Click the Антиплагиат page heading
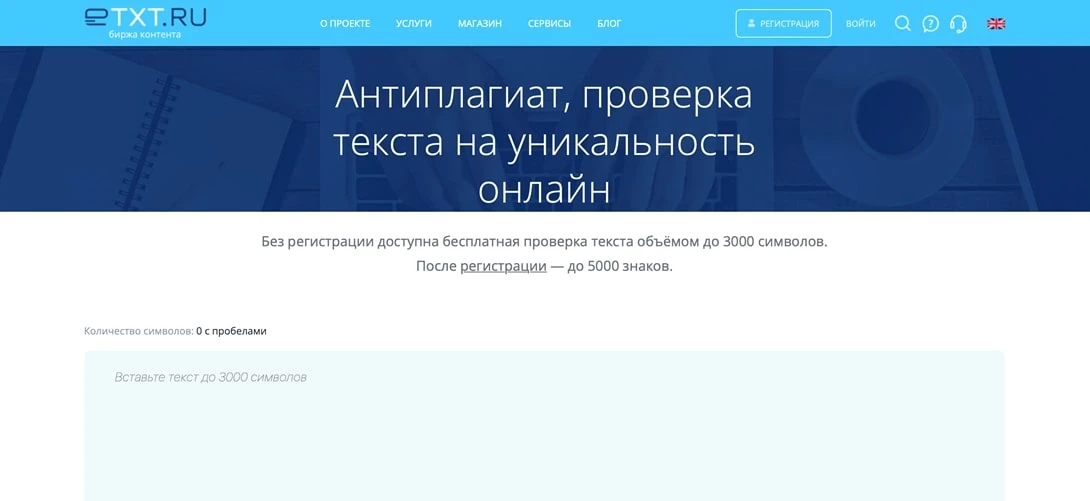This screenshot has width=1090, height=501. coord(544,141)
